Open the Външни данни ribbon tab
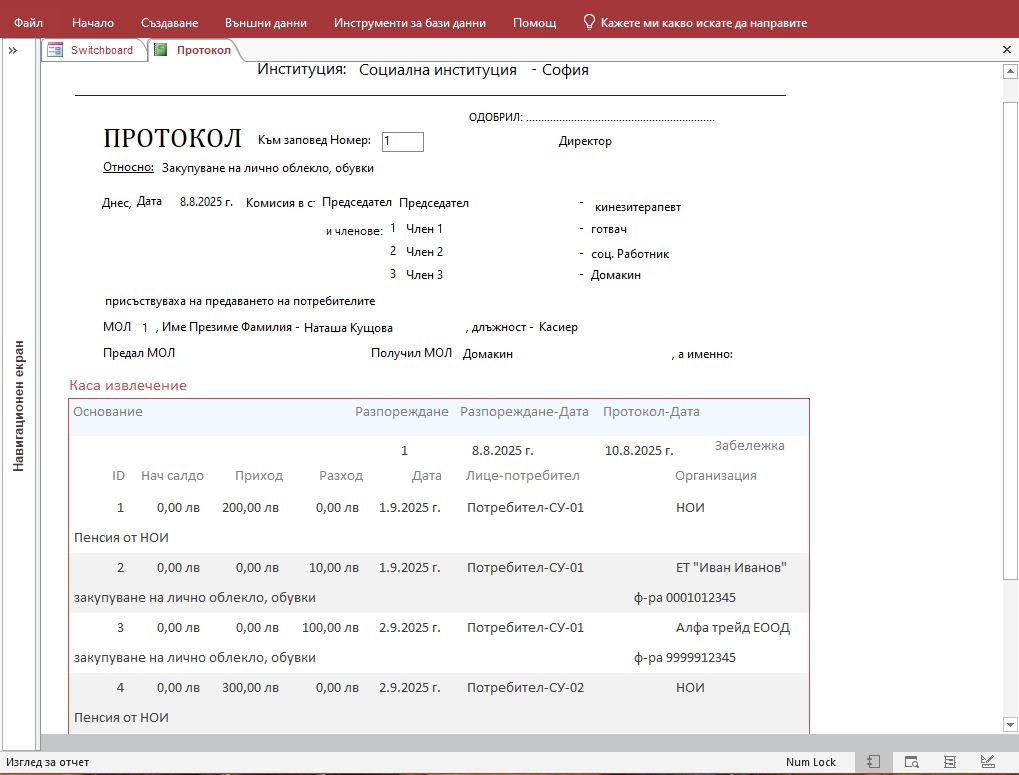The height and width of the screenshot is (775, 1019). point(266,22)
